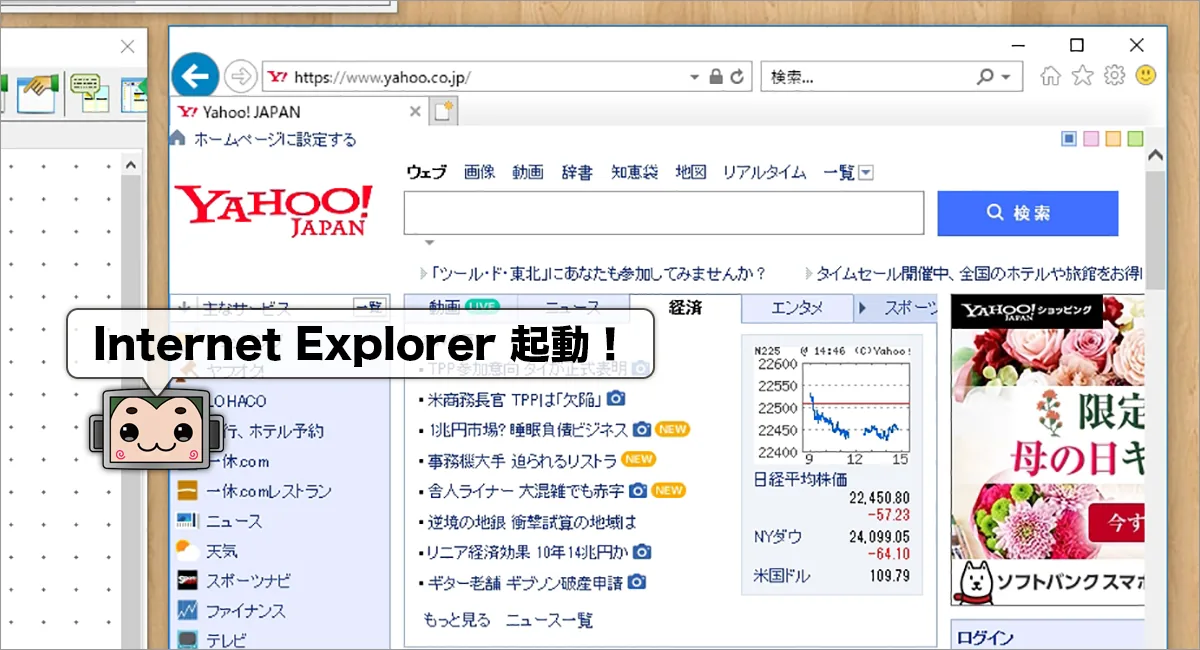
Task: Click the page scrollbar up arrow
Action: point(1156,155)
